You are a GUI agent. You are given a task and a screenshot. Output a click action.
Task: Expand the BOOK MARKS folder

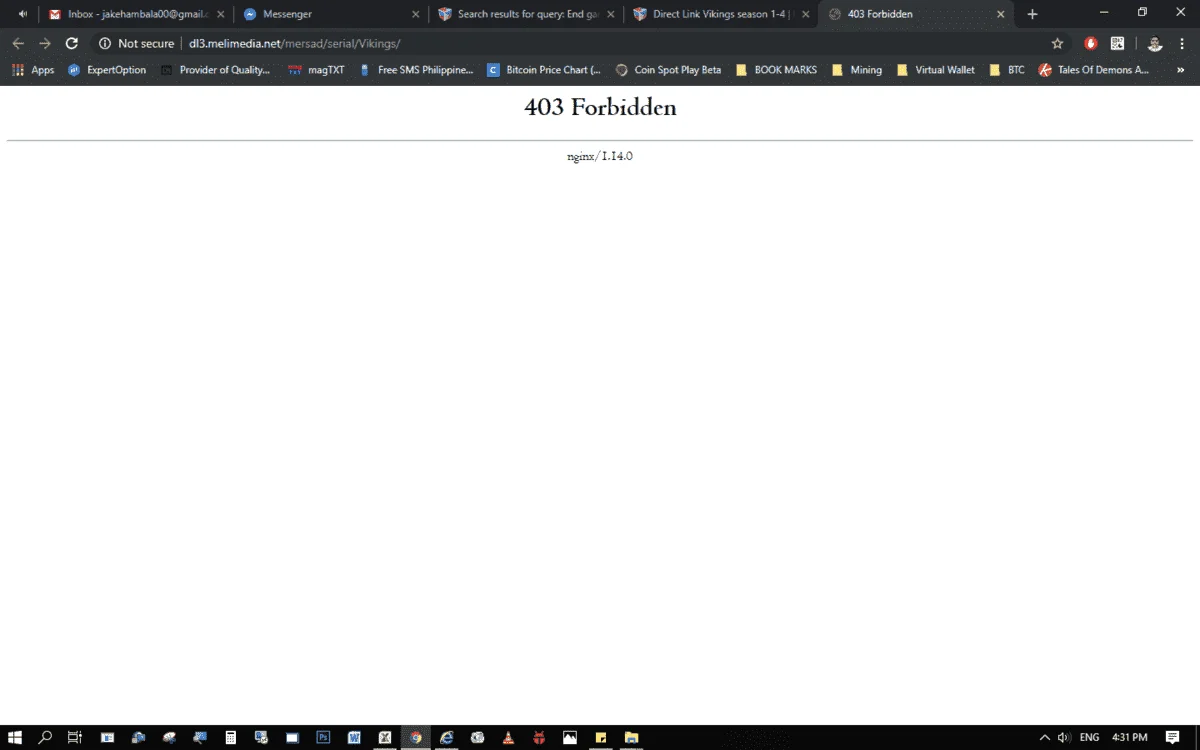[x=776, y=70]
